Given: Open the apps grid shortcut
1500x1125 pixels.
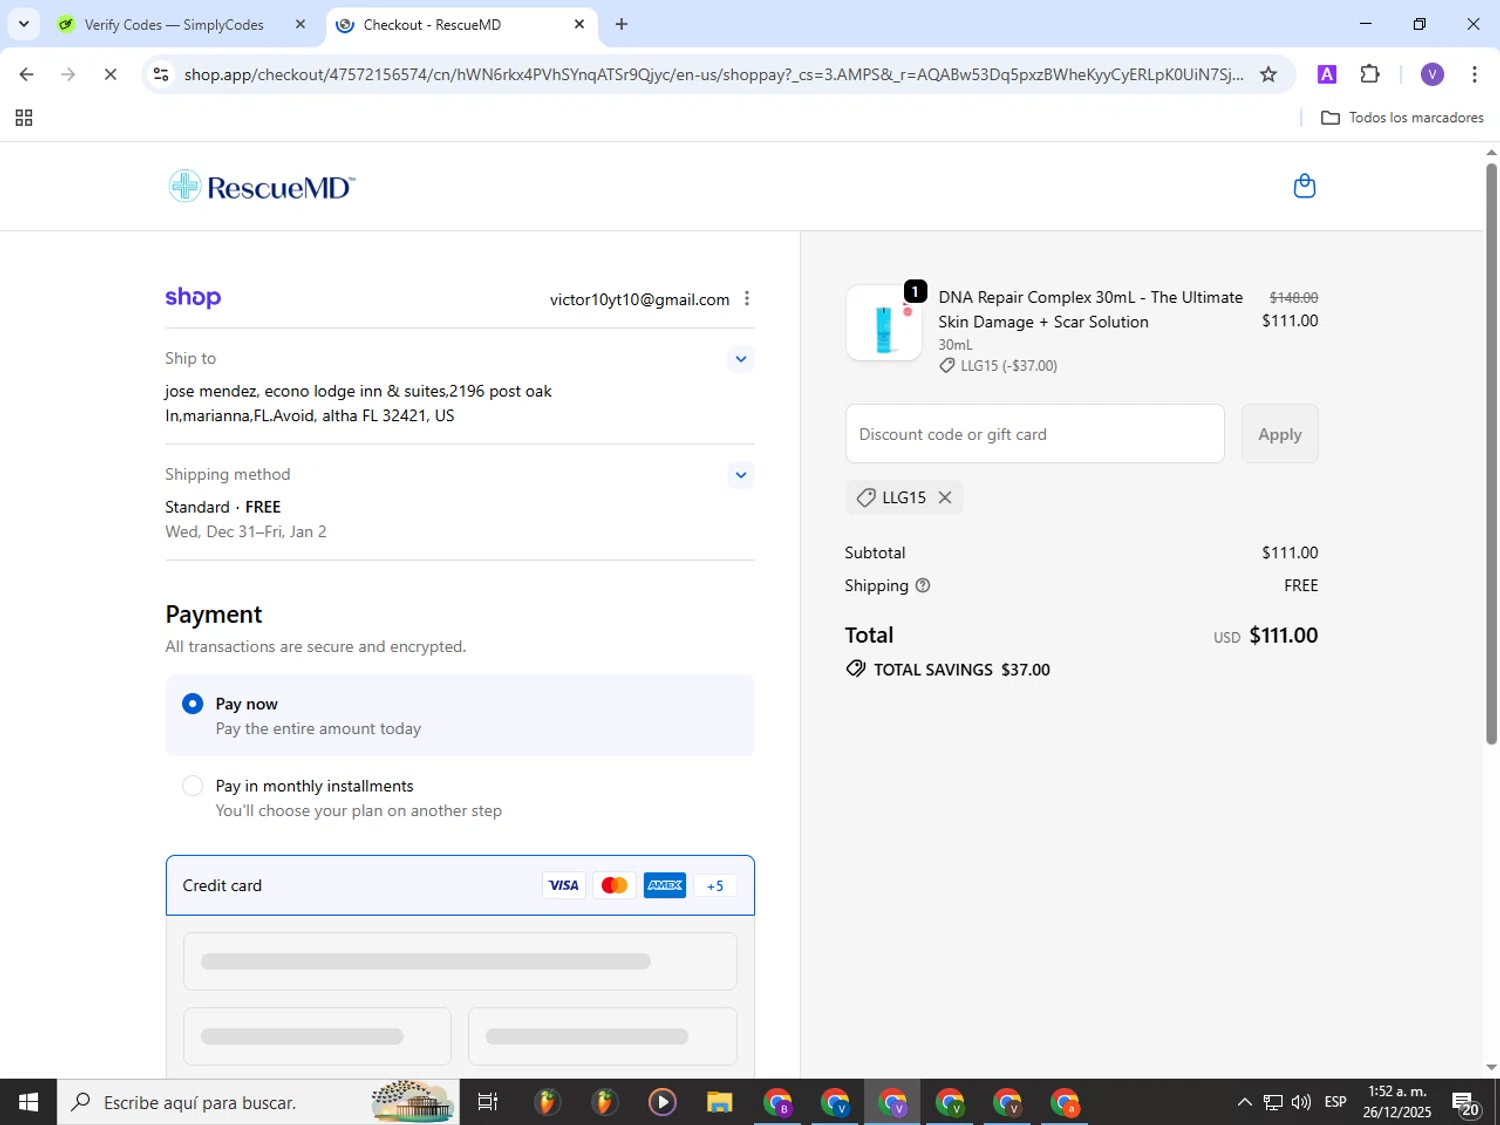Looking at the screenshot, I should click(x=24, y=118).
